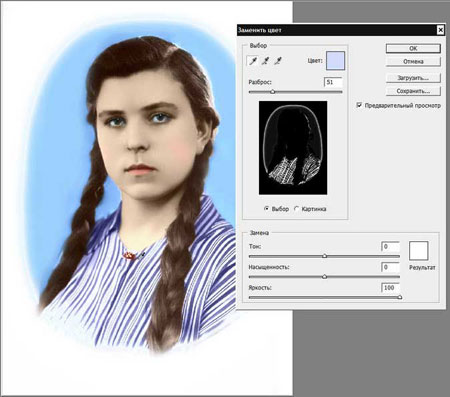
Task: Click the Разброс value field
Action: tap(333, 82)
